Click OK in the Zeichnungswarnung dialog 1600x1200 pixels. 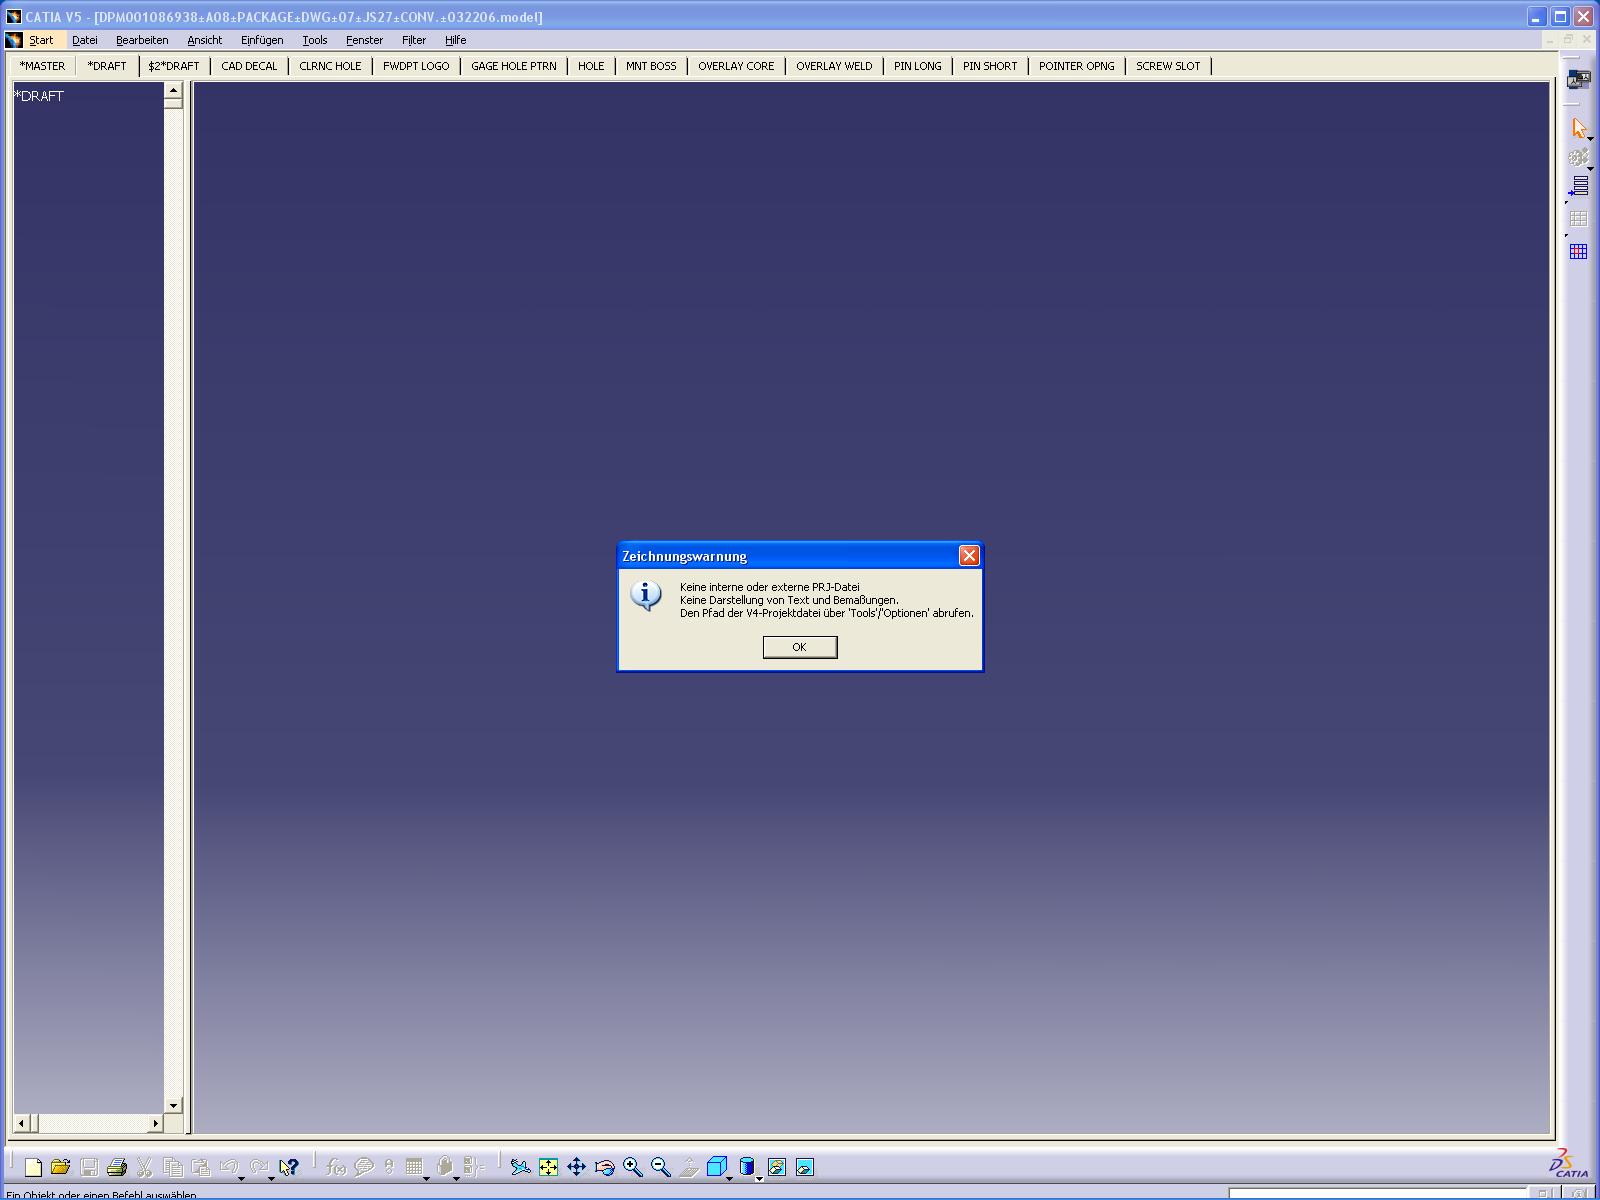(800, 647)
